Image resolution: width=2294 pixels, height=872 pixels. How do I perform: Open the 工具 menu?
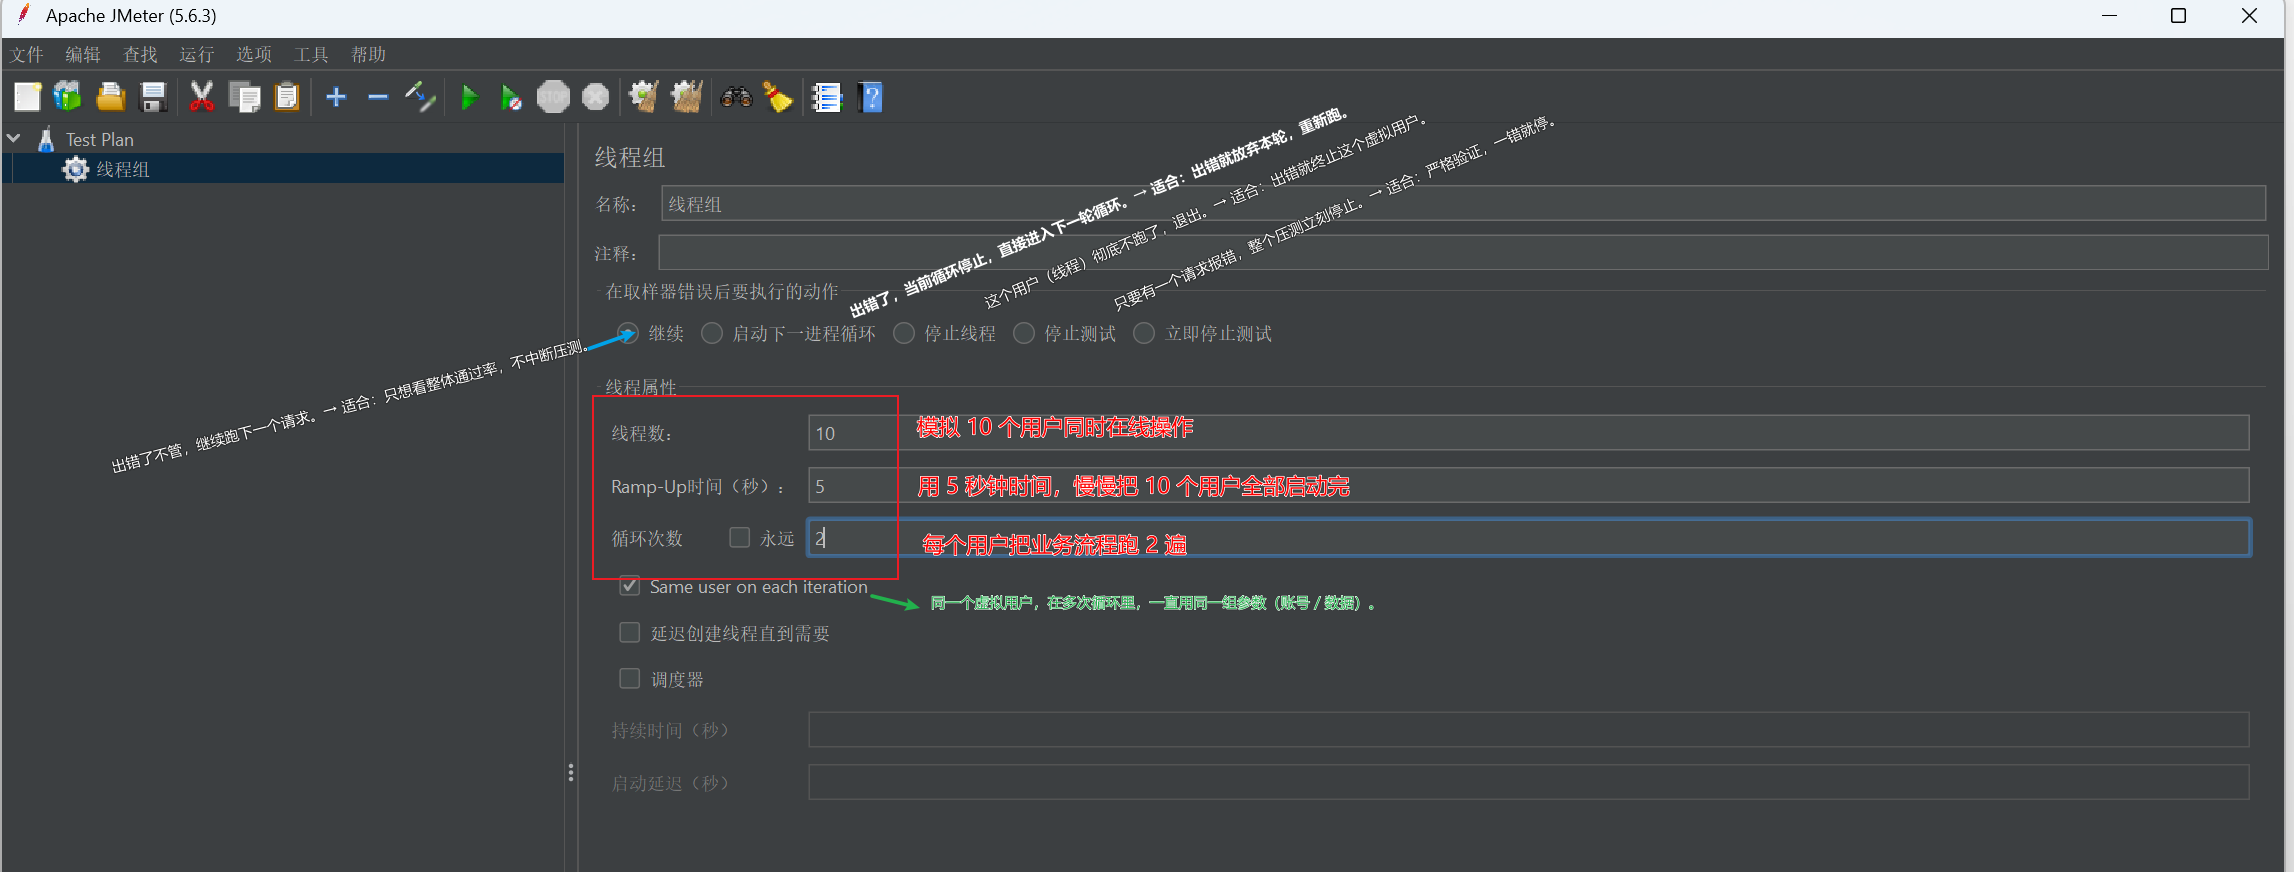click(x=311, y=54)
